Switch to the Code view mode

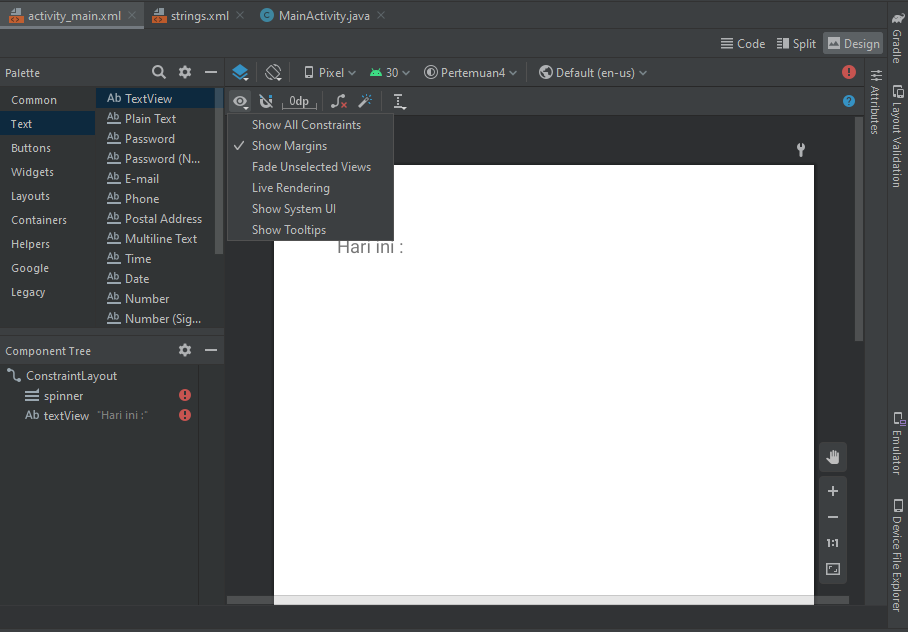(743, 43)
